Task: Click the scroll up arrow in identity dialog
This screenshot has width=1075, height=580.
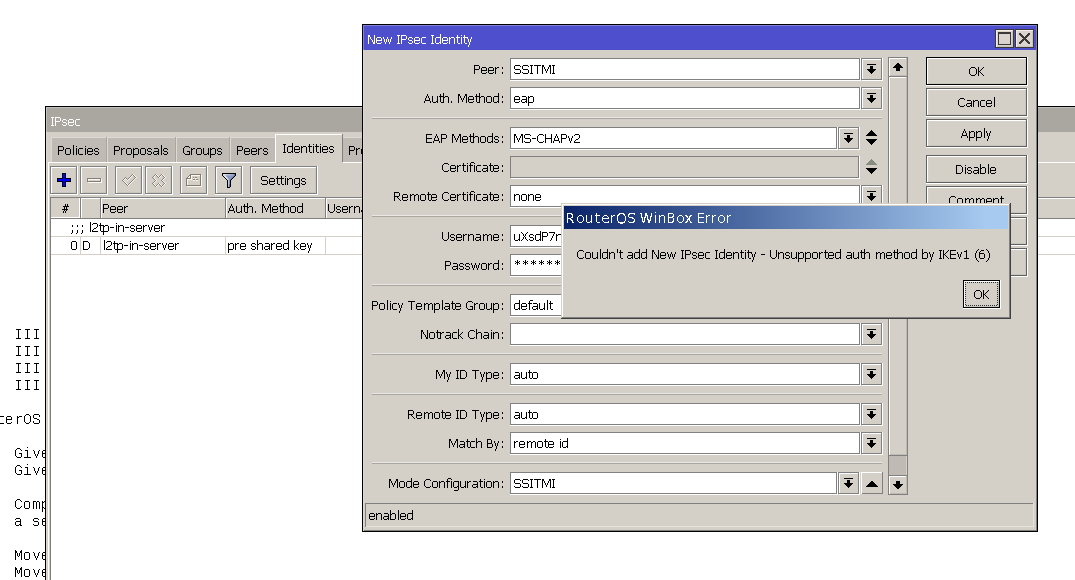Action: 897,67
